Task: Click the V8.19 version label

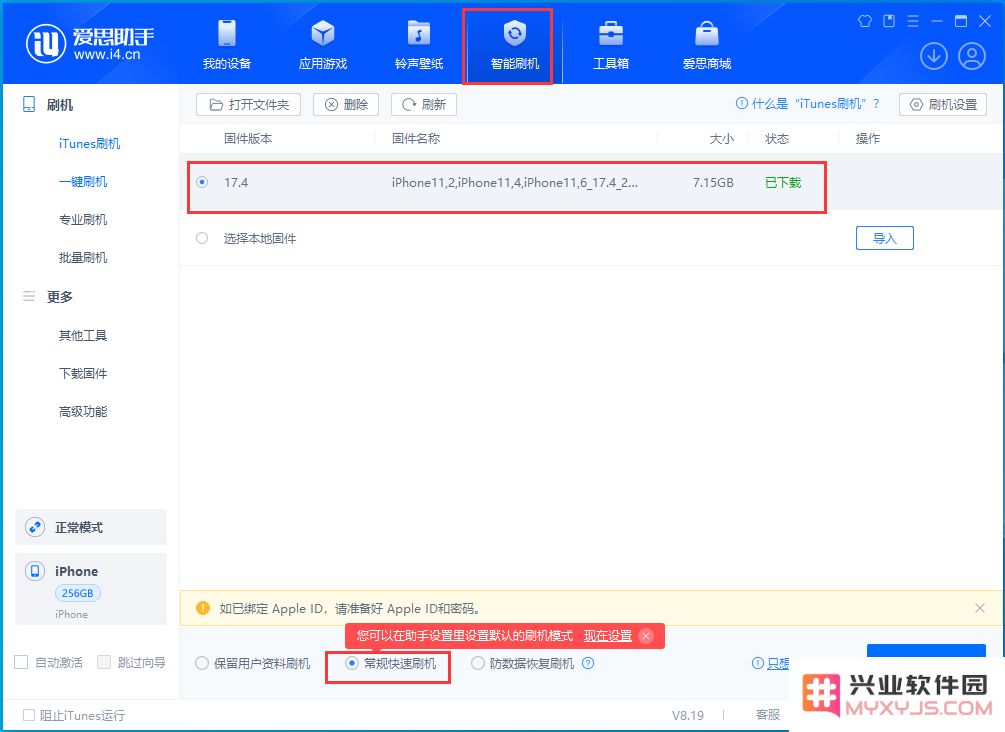Action: 688,715
